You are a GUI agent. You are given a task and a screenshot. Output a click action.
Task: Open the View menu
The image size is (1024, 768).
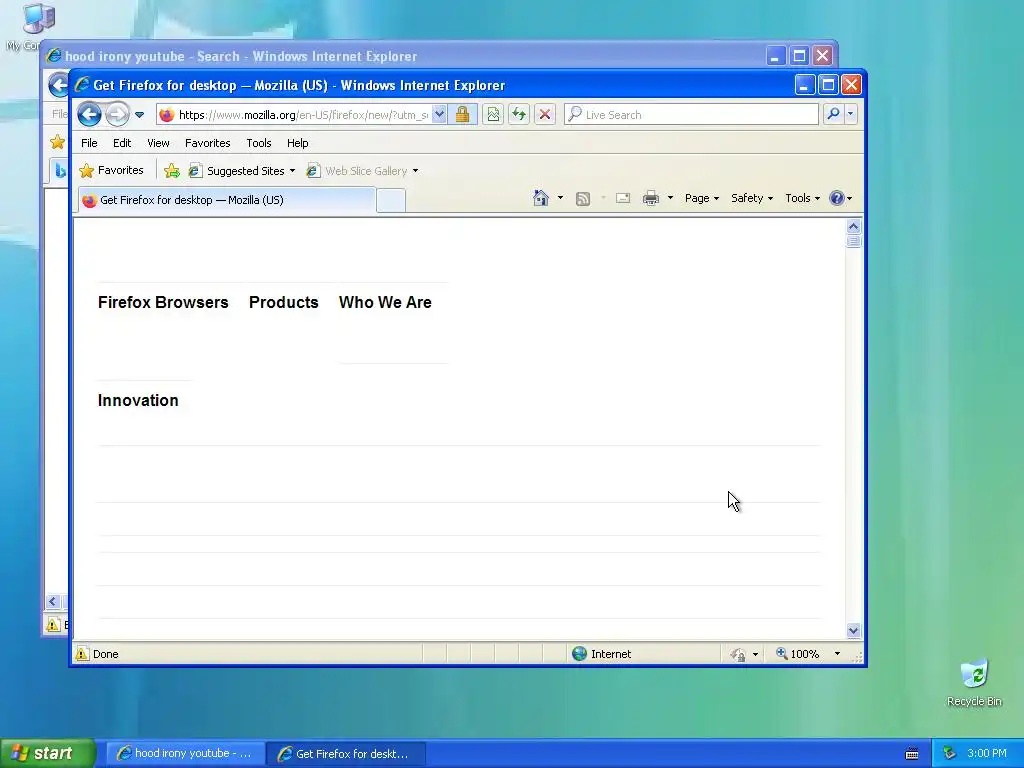coord(158,143)
